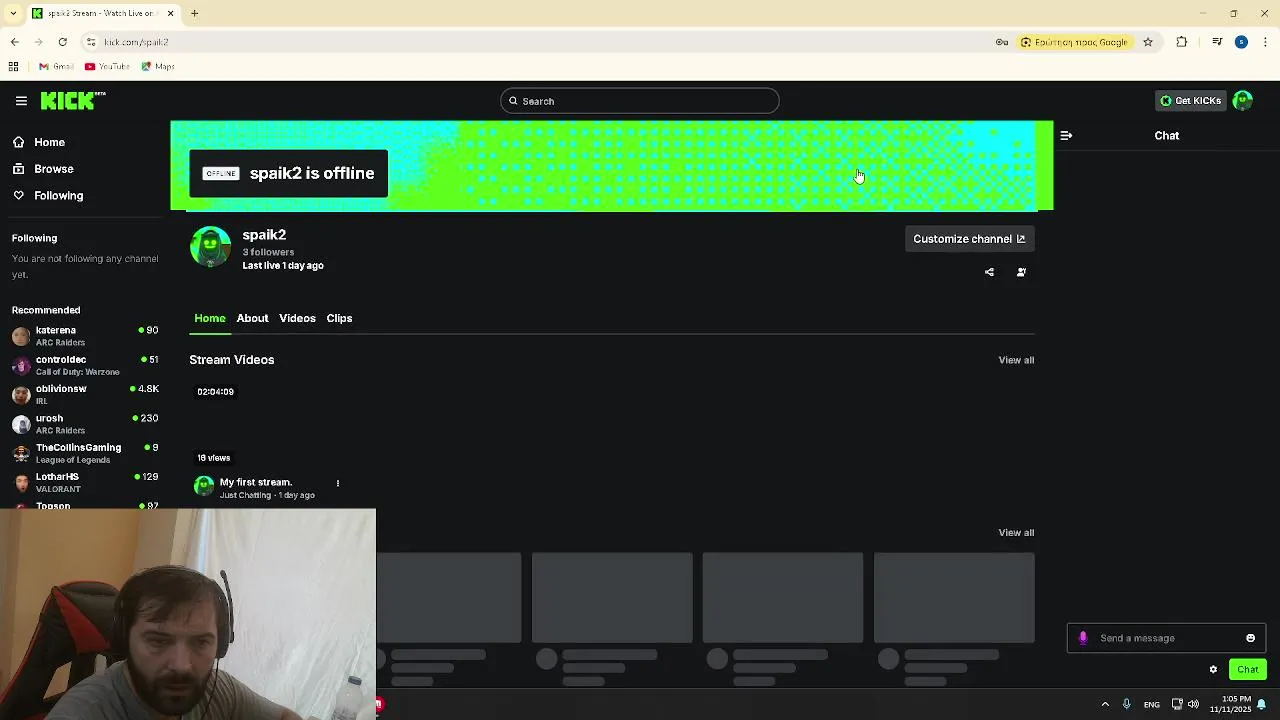Screen dimensions: 1280x720
Task: Open the Home sidebar item
Action: tap(49, 142)
